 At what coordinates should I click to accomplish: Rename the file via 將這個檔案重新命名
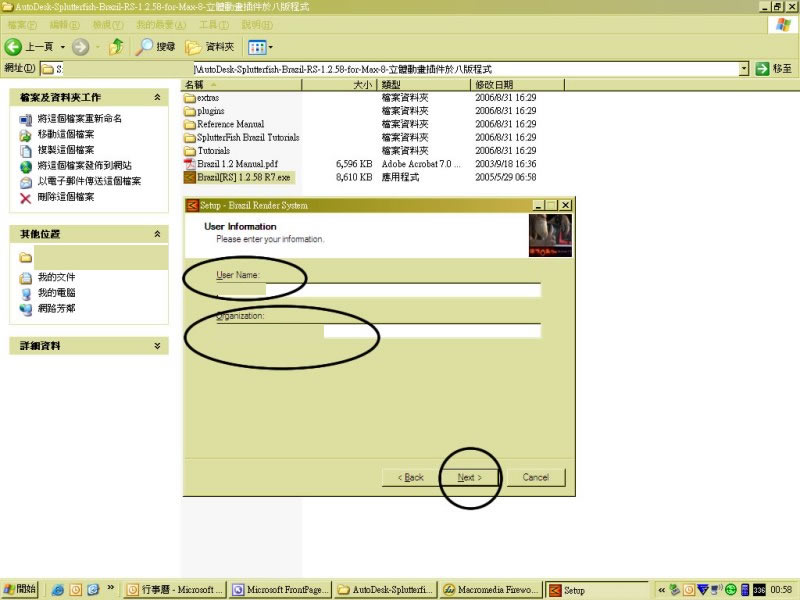[x=79, y=118]
